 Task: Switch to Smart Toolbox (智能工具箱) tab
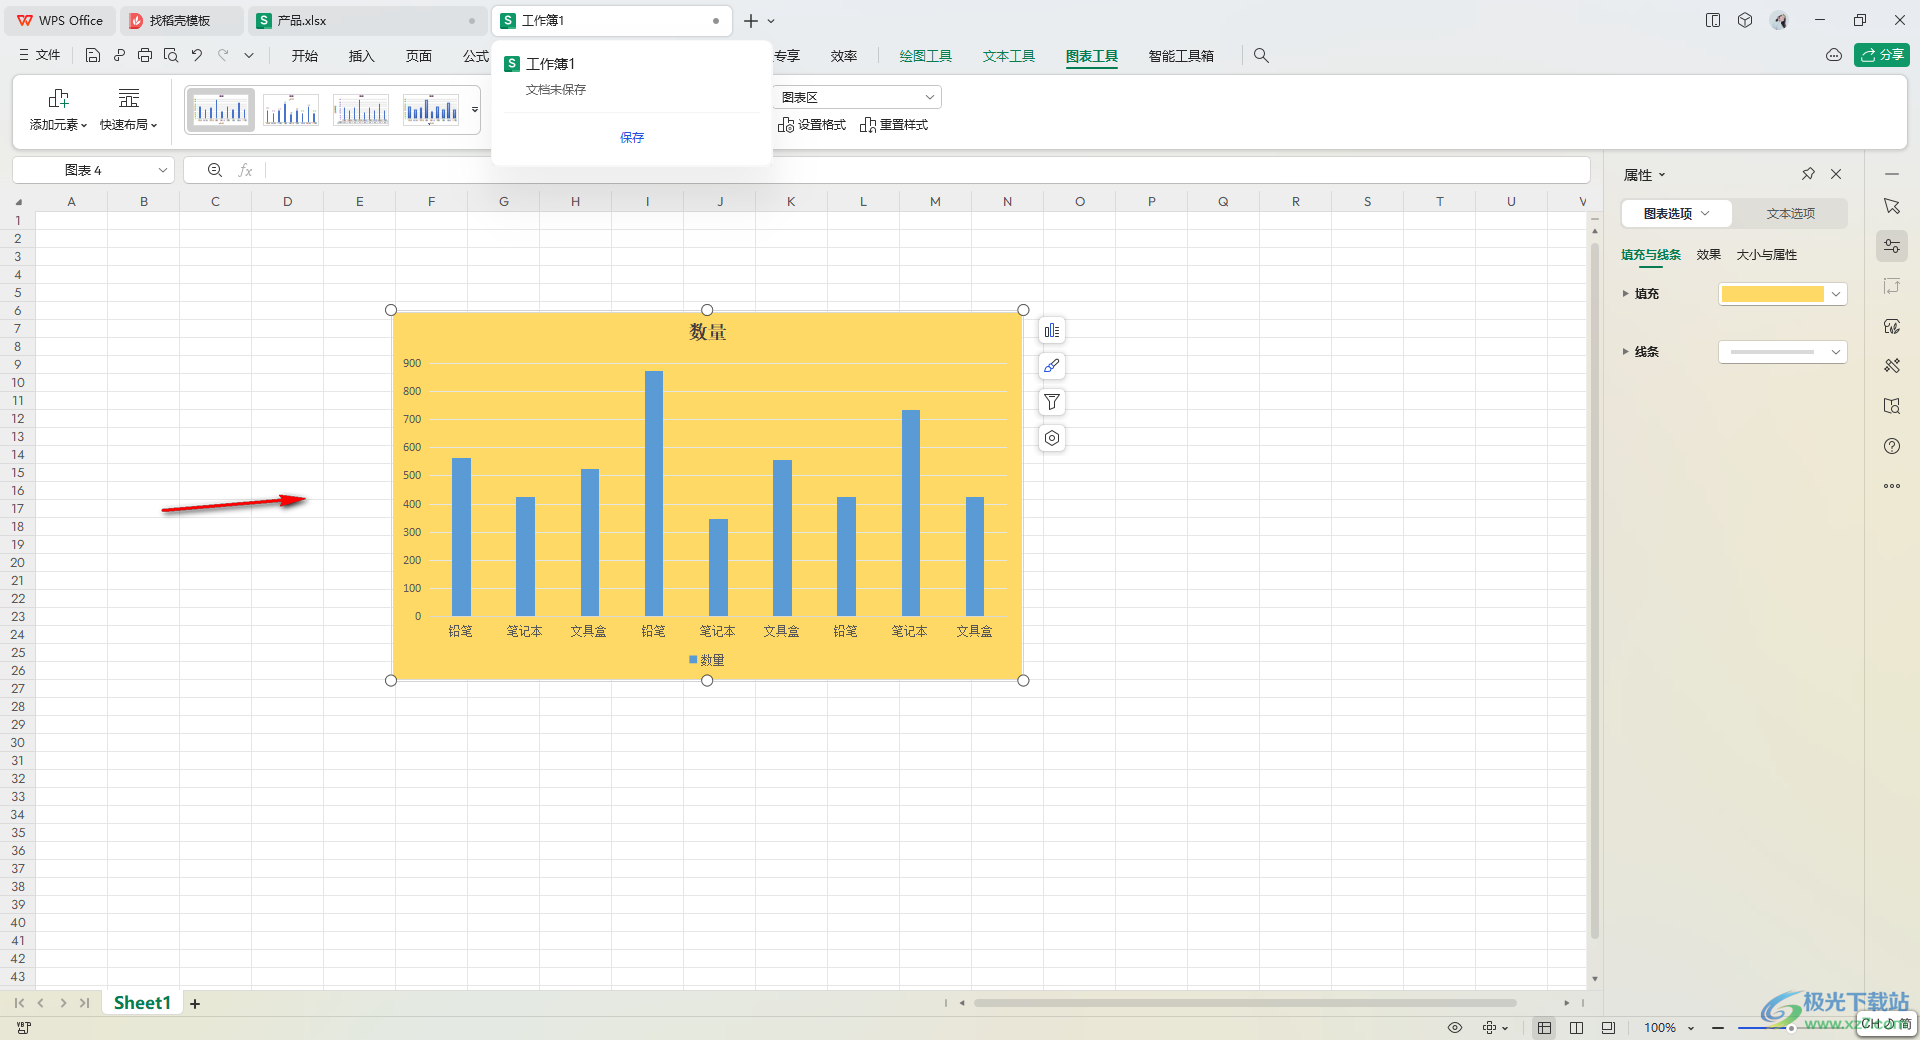(x=1181, y=56)
